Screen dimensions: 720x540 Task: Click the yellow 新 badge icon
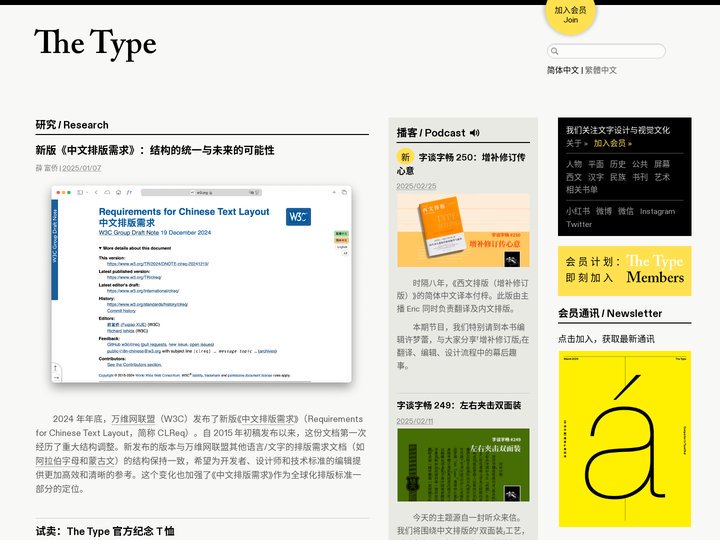(405, 157)
